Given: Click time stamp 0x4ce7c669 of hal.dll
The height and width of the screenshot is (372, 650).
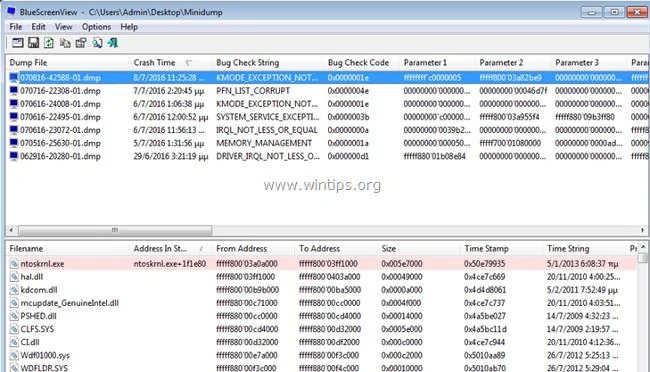Looking at the screenshot, I should (485, 277).
